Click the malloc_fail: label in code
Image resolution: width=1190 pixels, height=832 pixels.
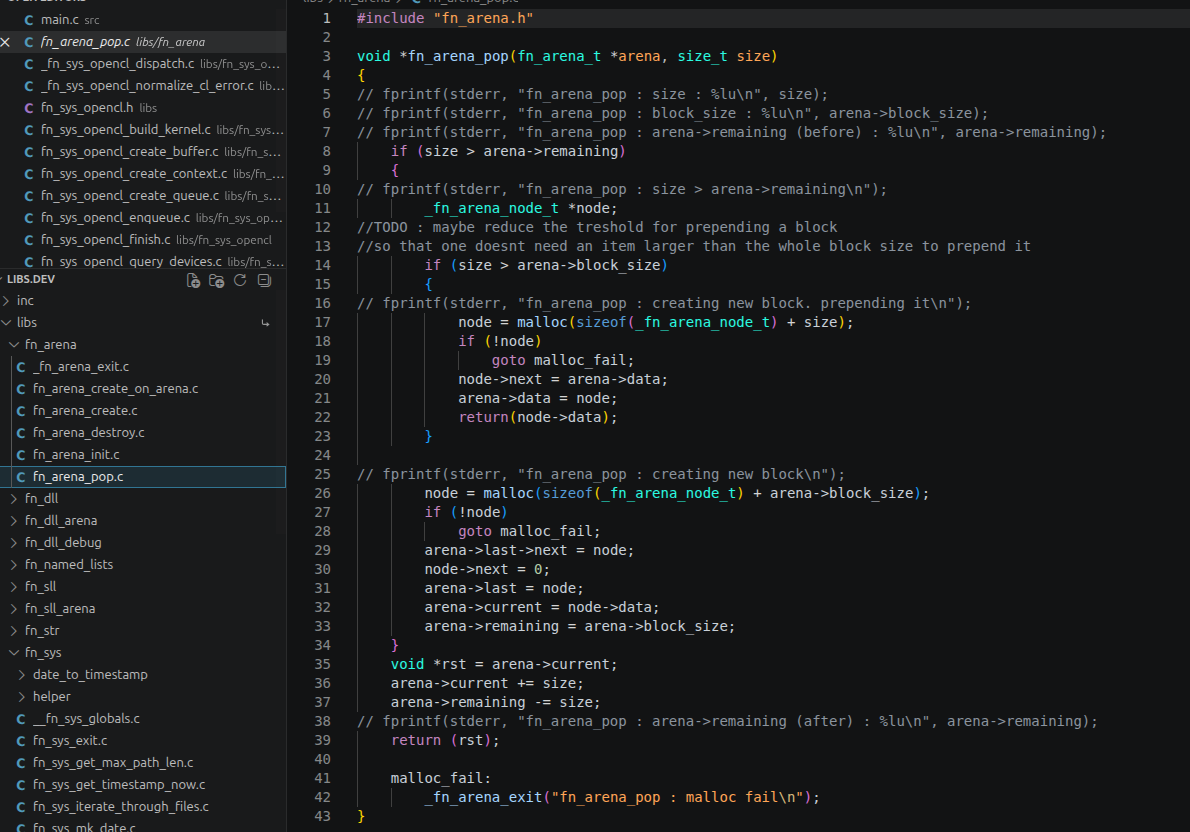(x=441, y=778)
